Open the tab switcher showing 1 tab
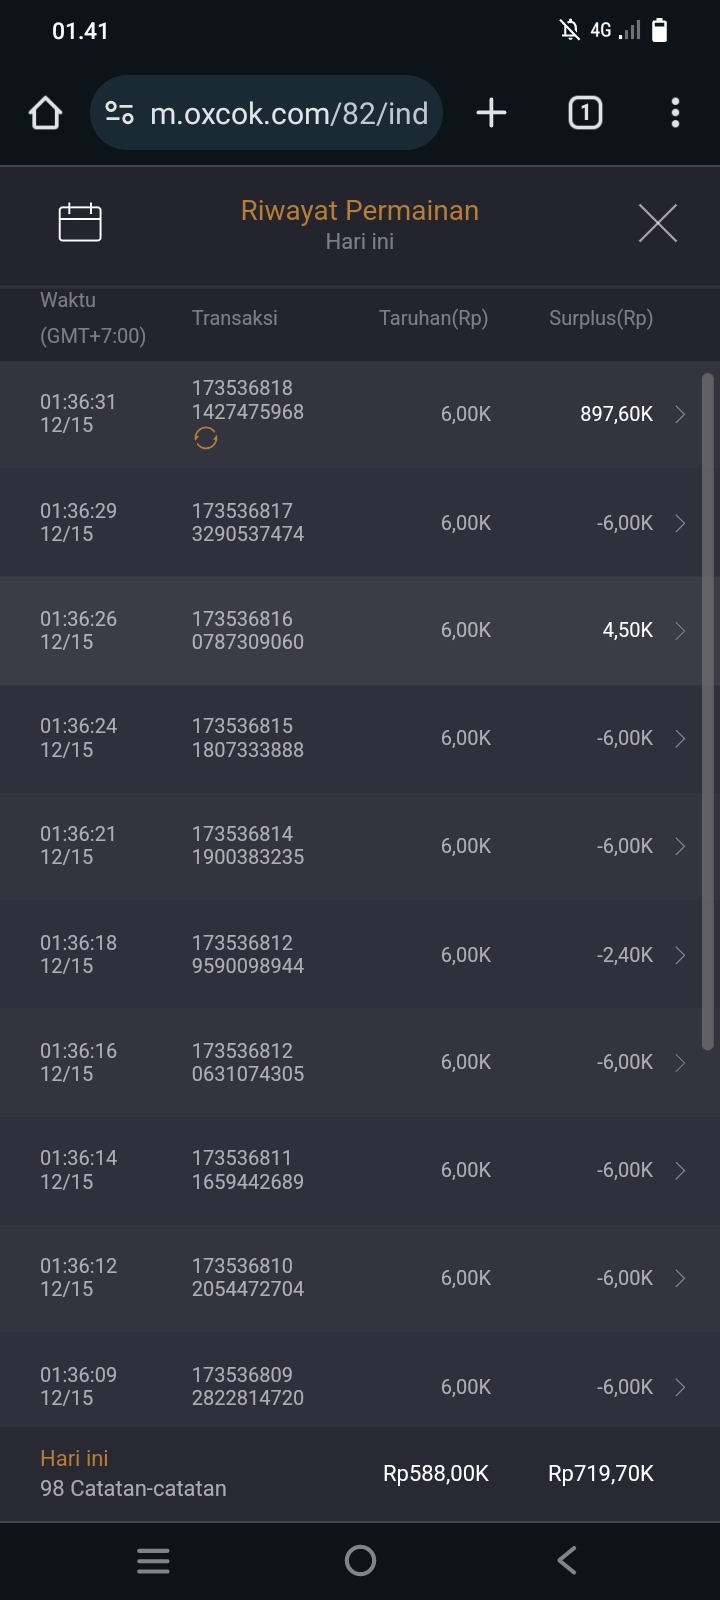Screen dimensions: 720x1600 585,113
